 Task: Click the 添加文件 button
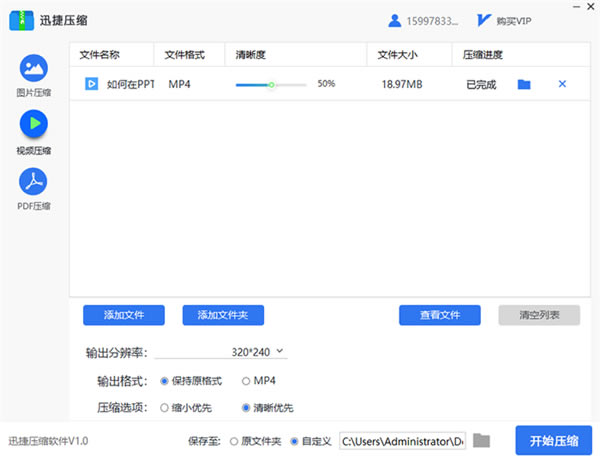pyautogui.click(x=124, y=315)
